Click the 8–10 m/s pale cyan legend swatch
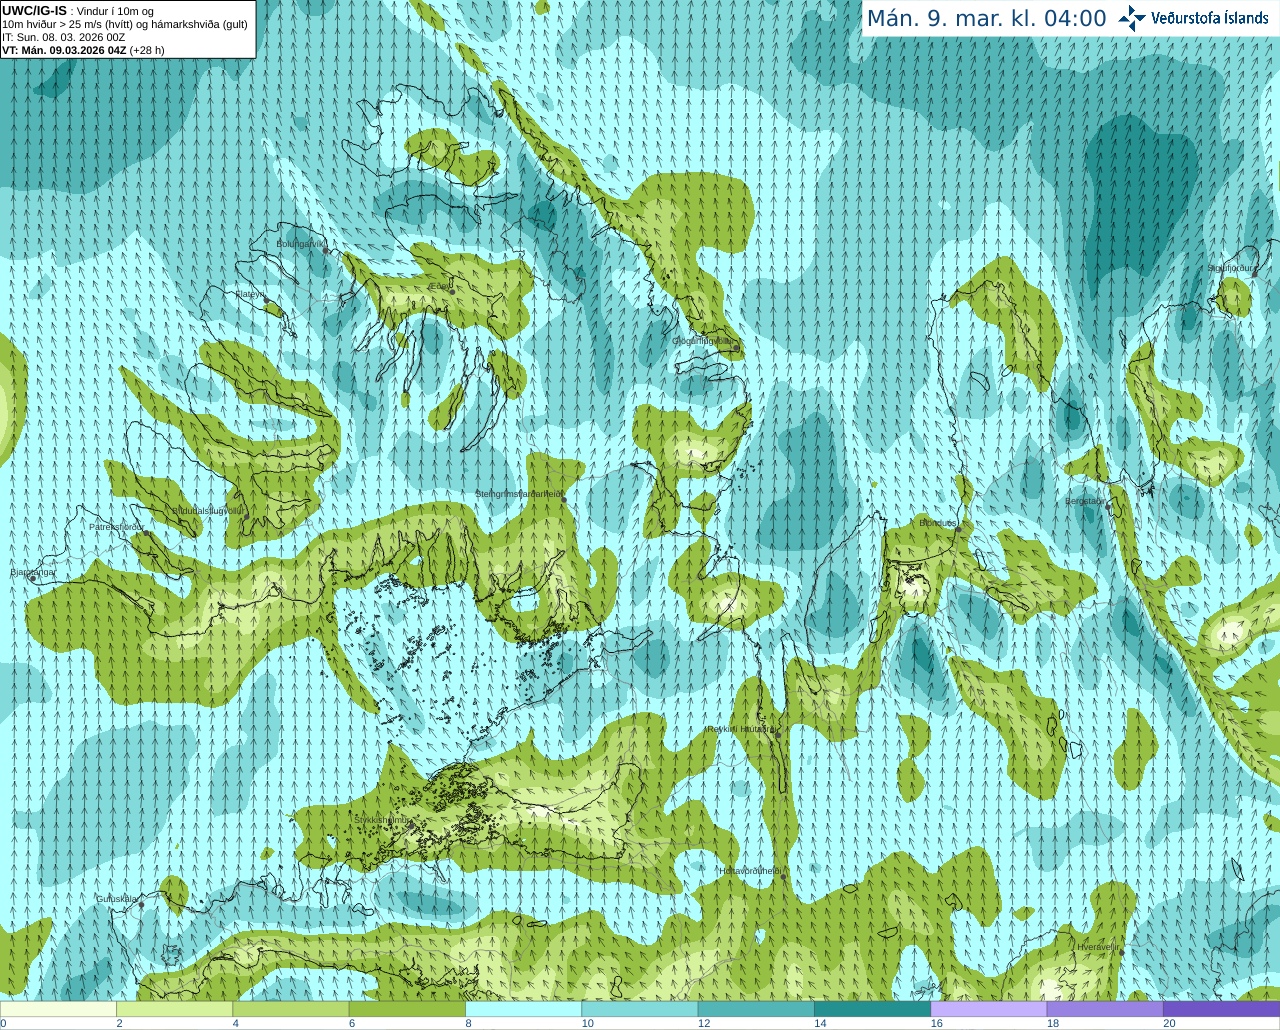Screen dimensions: 1280x1030 click(523, 1009)
